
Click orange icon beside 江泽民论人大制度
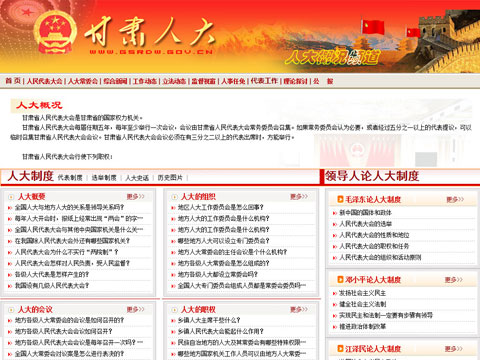pyautogui.click(x=340, y=349)
